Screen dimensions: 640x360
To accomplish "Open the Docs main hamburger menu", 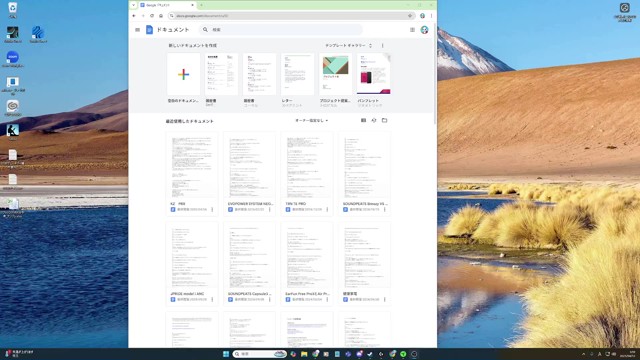I will click(x=138, y=30).
